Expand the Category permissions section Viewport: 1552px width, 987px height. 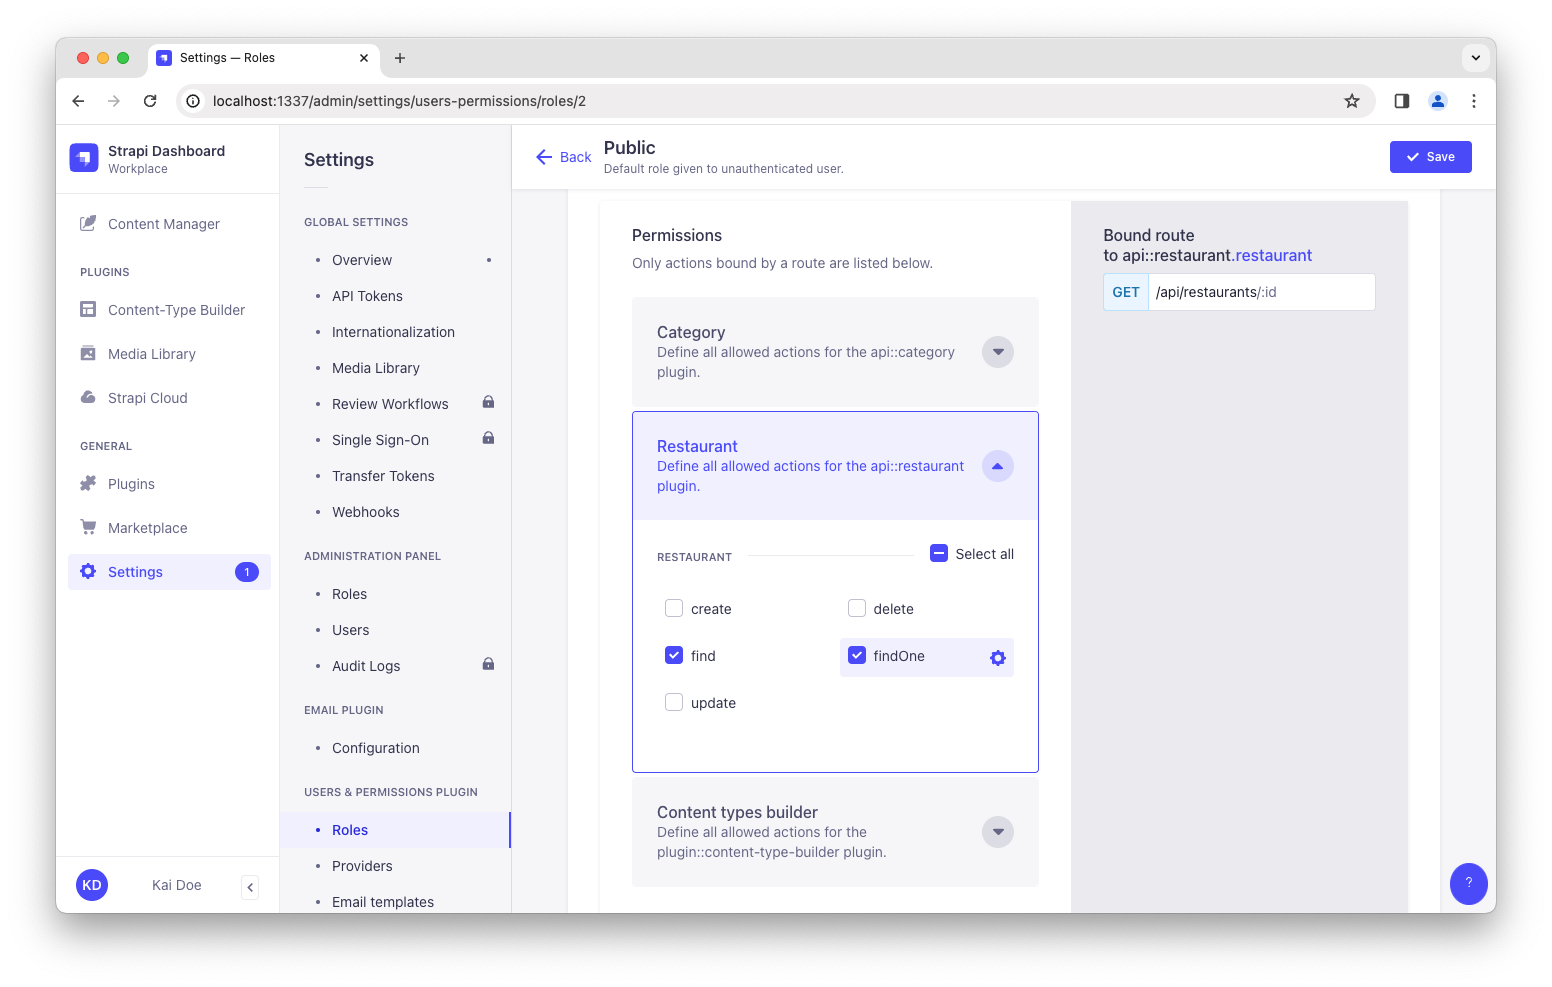point(997,352)
